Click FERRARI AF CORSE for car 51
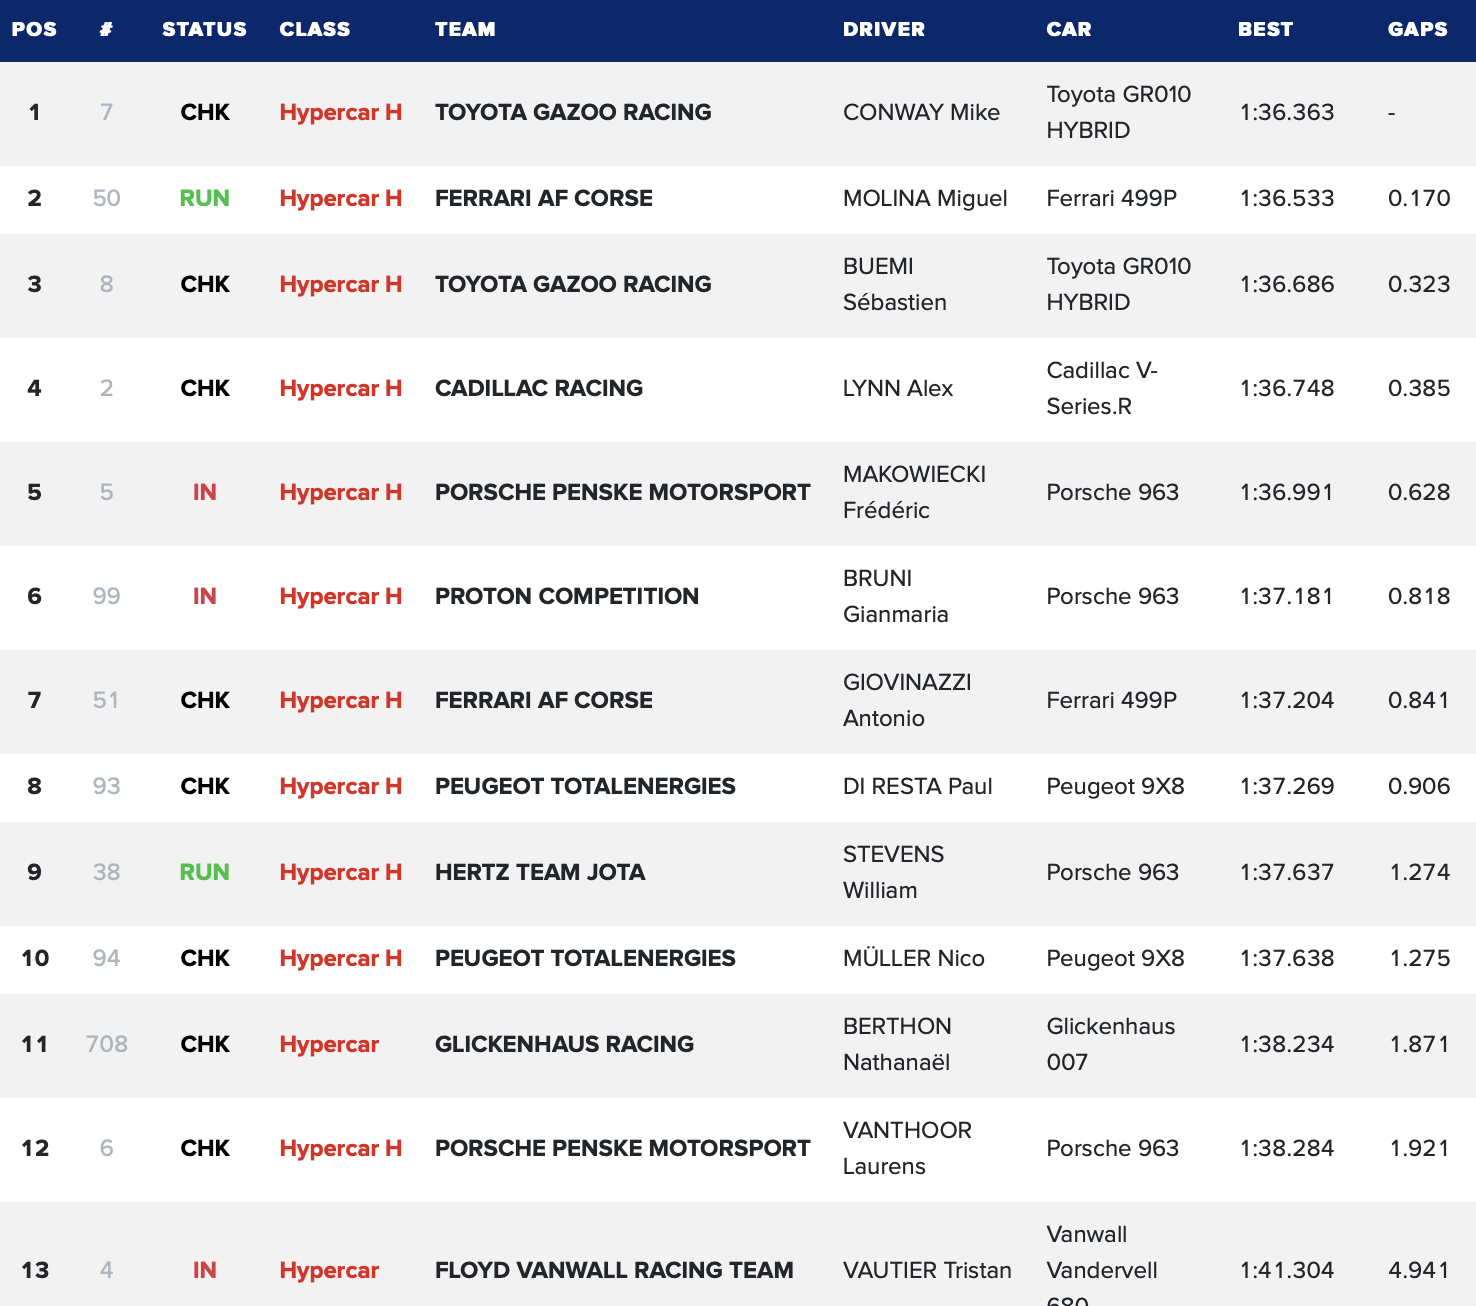Image resolution: width=1476 pixels, height=1306 pixels. 544,700
